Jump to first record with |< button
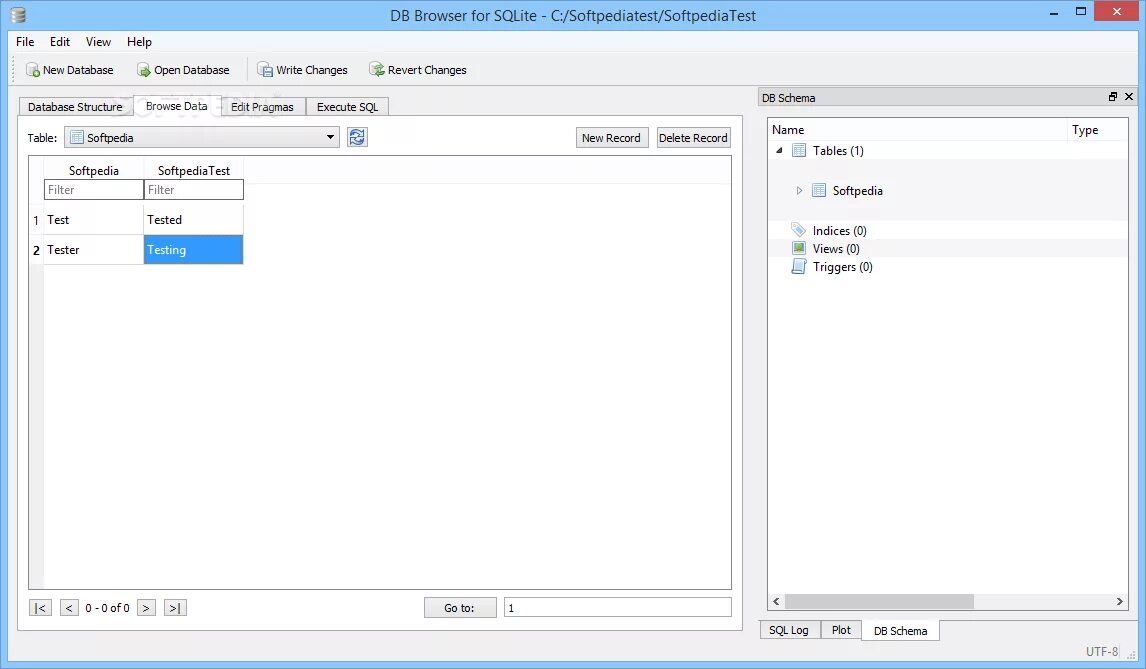Screen dimensions: 1146x669 pyautogui.click(x=40, y=608)
